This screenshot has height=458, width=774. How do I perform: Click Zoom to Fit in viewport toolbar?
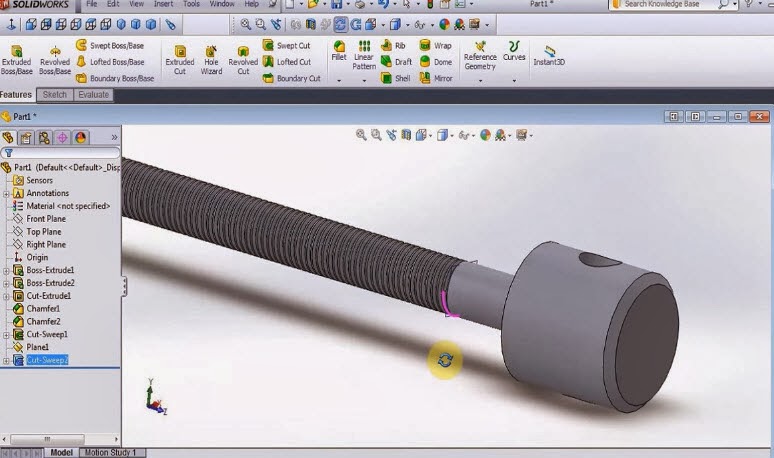pos(361,135)
